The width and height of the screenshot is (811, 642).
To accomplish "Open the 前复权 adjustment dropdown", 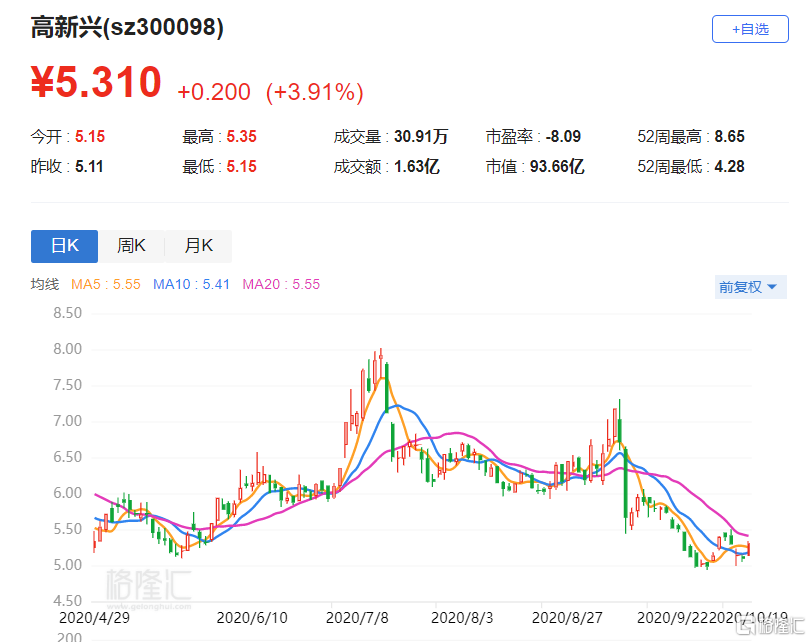I will tap(750, 287).
